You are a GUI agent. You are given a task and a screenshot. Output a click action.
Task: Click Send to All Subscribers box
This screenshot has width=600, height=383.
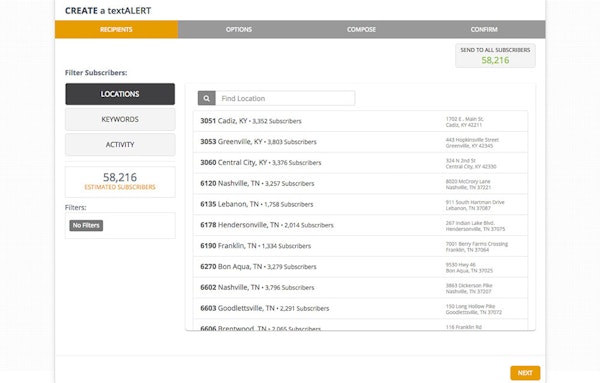(x=495, y=55)
